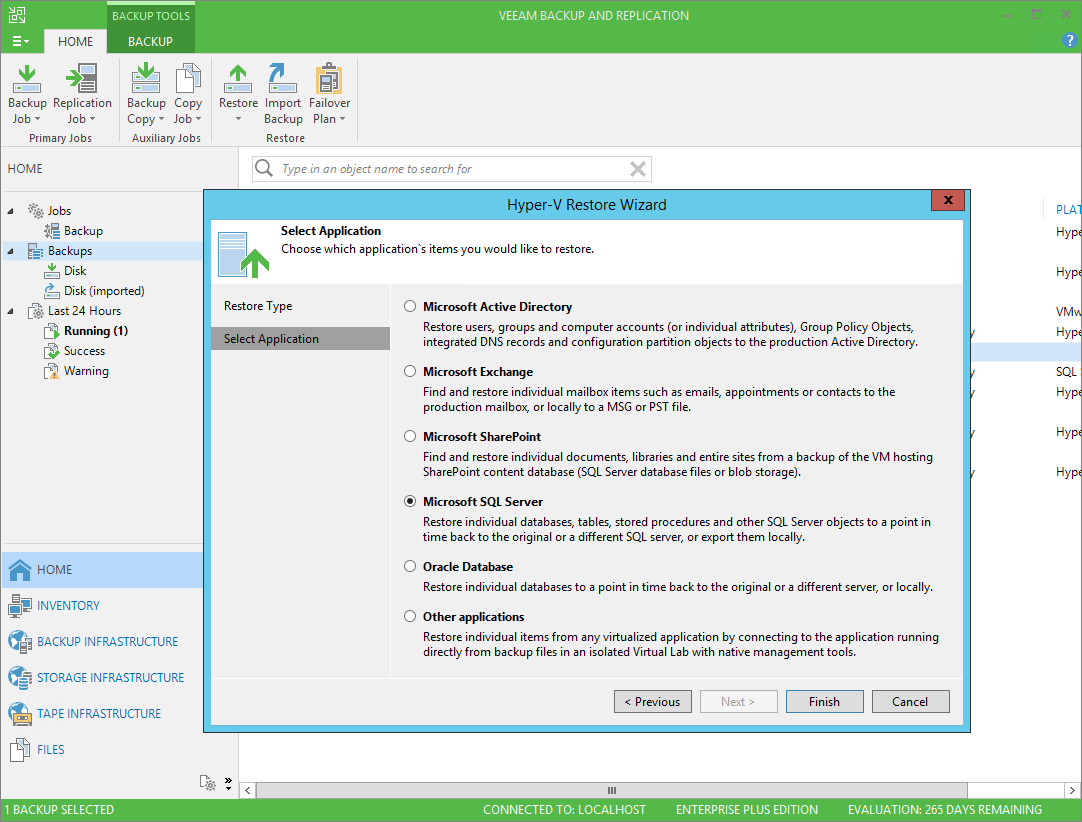Click the Backups node icon in tree
Image resolution: width=1082 pixels, height=822 pixels.
[35, 251]
